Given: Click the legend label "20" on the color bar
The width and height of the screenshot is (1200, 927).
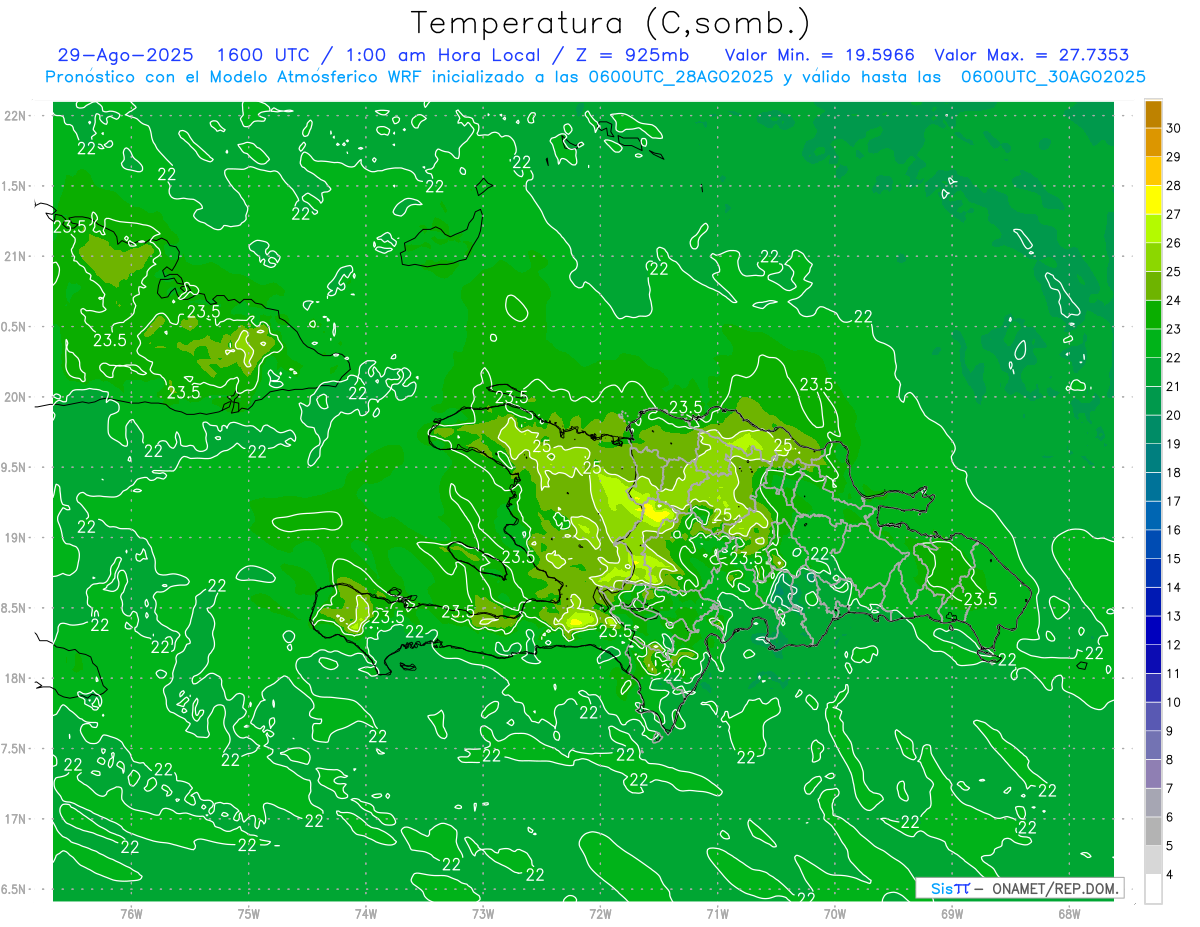Looking at the screenshot, I should tap(1173, 415).
